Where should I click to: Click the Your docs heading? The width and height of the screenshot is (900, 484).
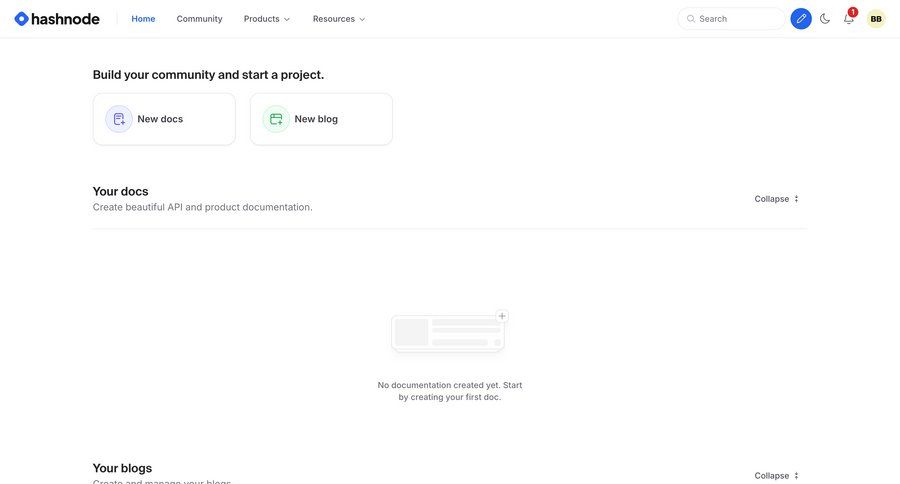coord(121,191)
